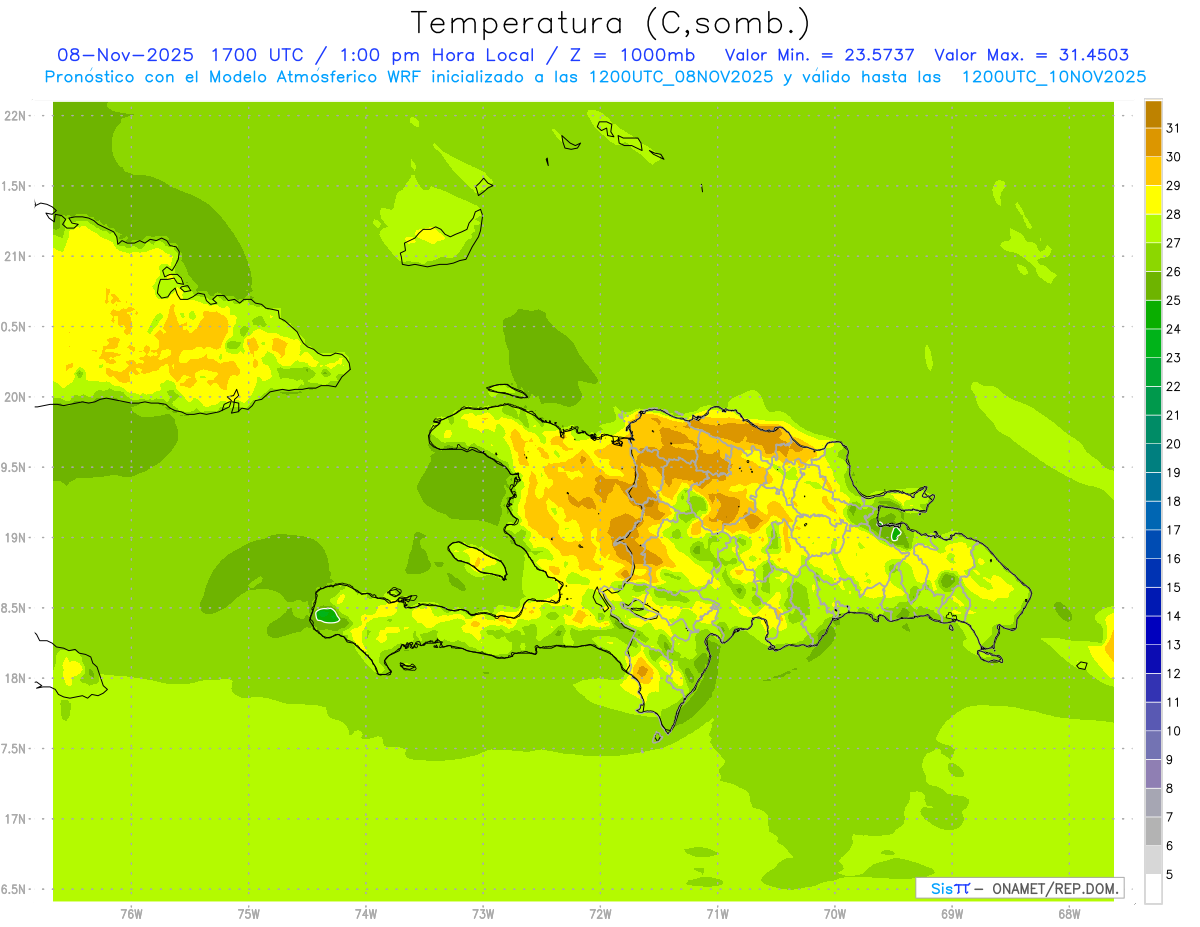This screenshot has height=927, width=1200.
Task: Click the '18N' latitude axis label
Action: click(14, 678)
